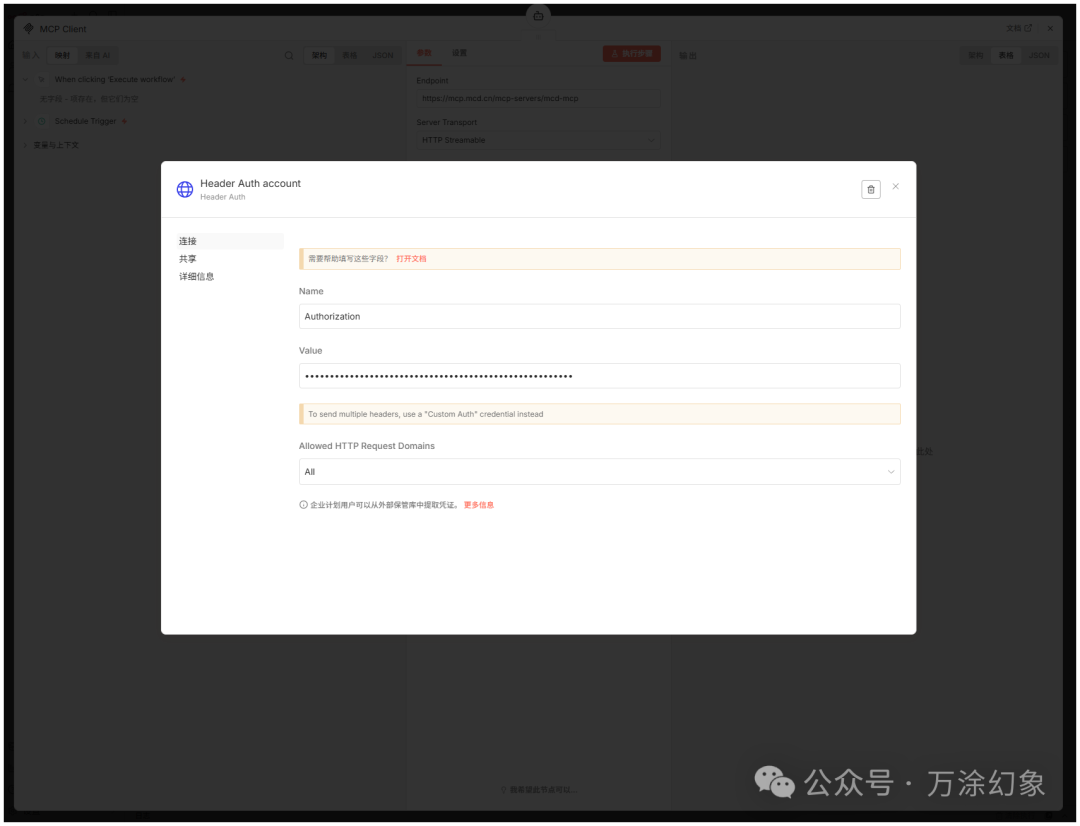Expand the 变量与上下文 section
This screenshot has height=826, width=1080.
click(x=24, y=144)
